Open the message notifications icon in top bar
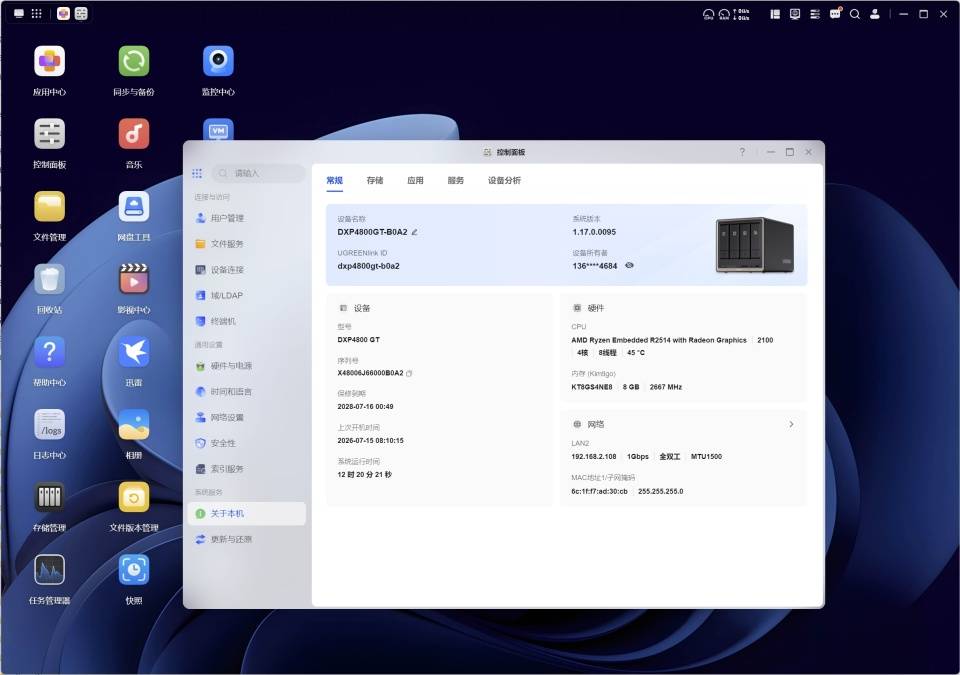This screenshot has height=675, width=960. pos(835,13)
